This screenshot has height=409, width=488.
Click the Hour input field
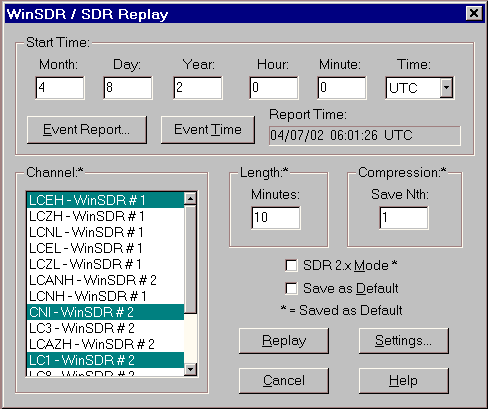[274, 88]
